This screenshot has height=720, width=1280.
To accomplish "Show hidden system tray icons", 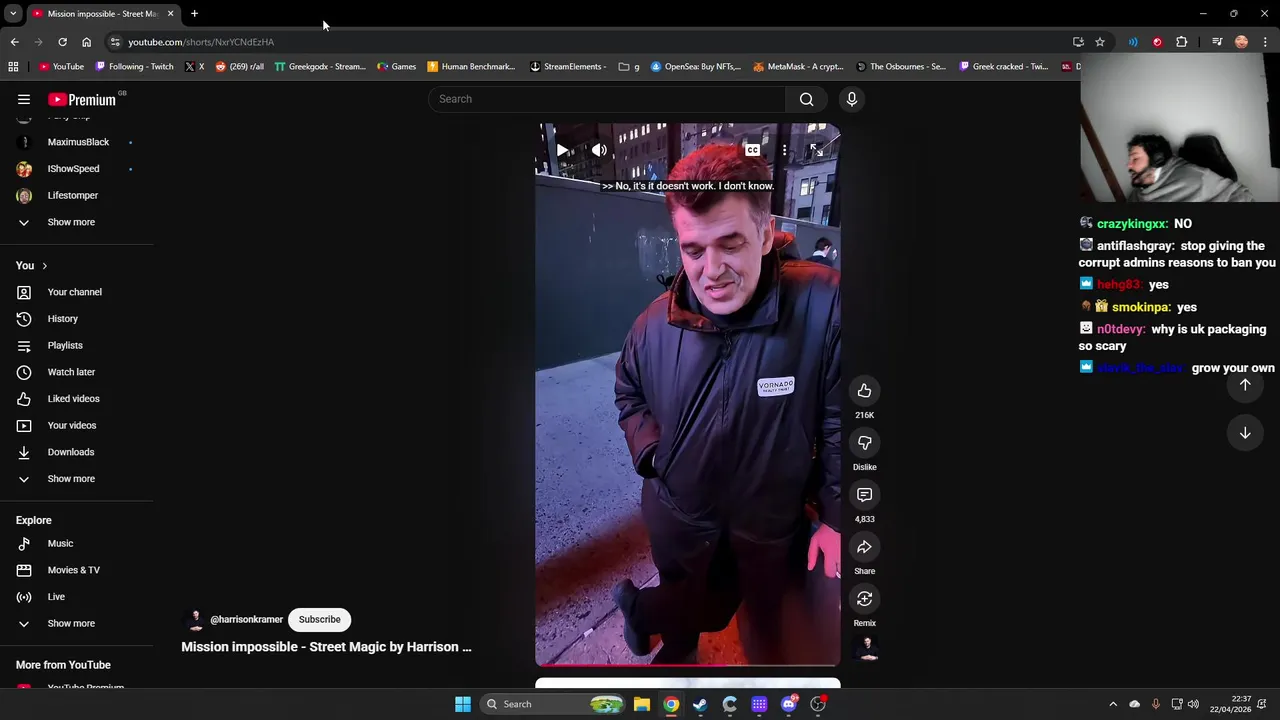I will pyautogui.click(x=1113, y=704).
